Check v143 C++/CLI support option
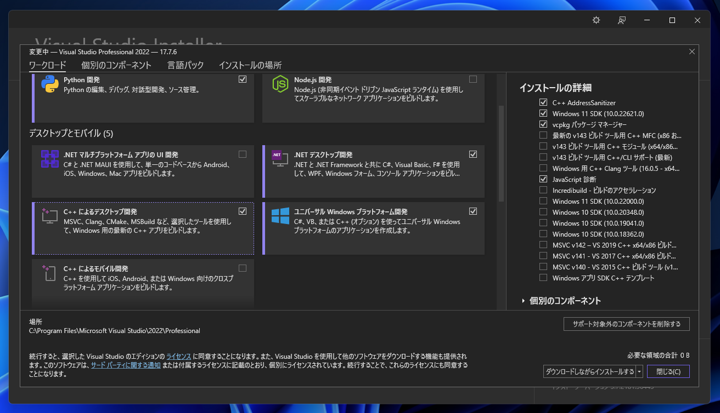This screenshot has width=720, height=413. [543, 157]
